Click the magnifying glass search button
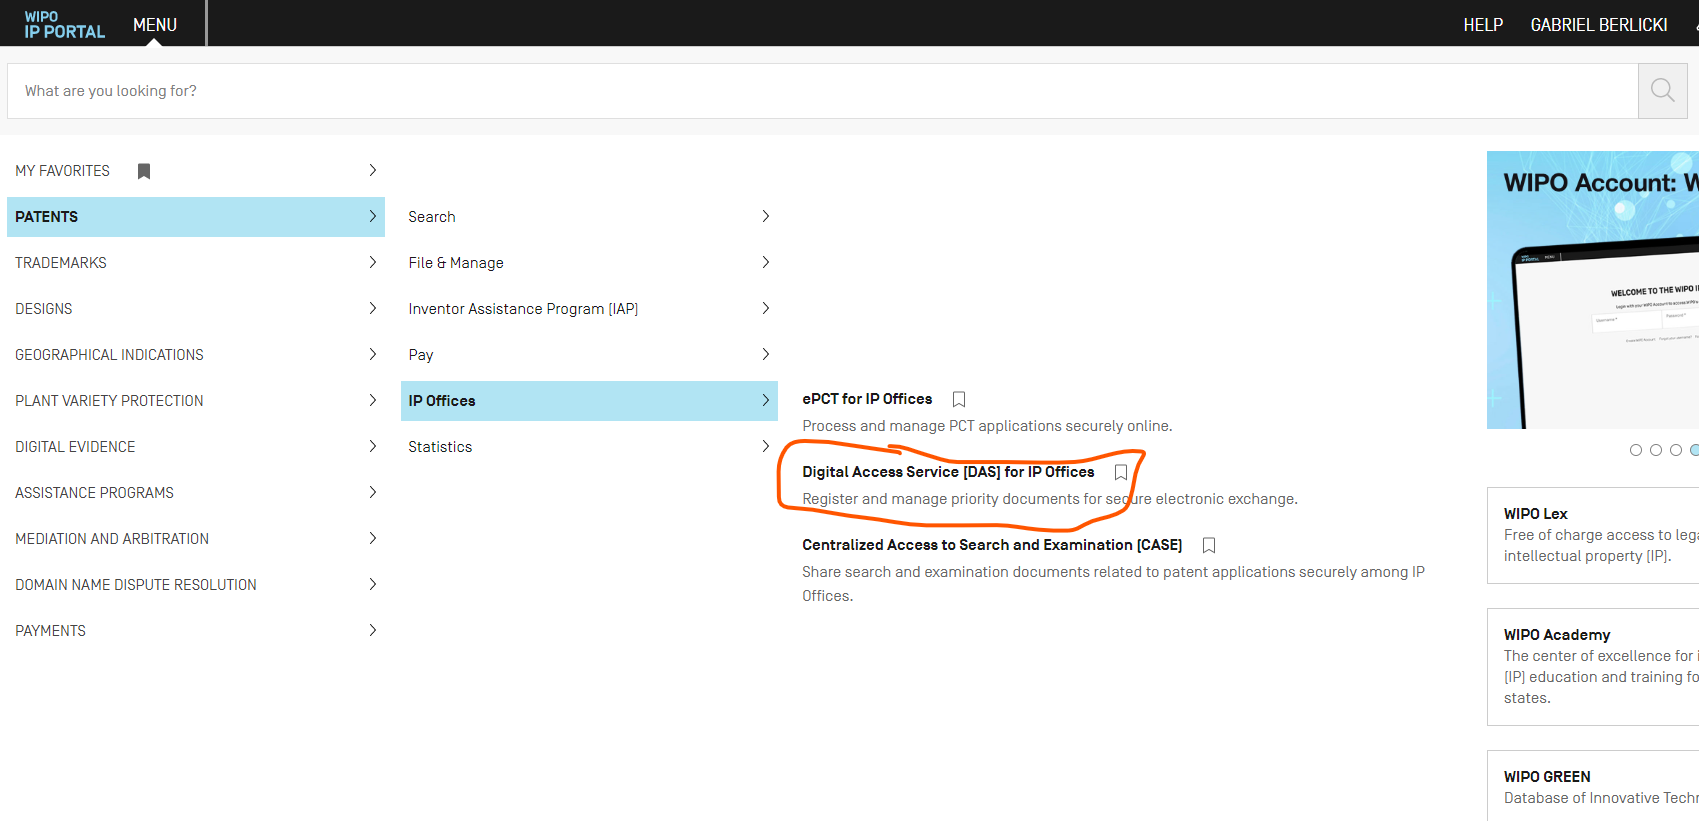The height and width of the screenshot is (821, 1699). [x=1662, y=91]
